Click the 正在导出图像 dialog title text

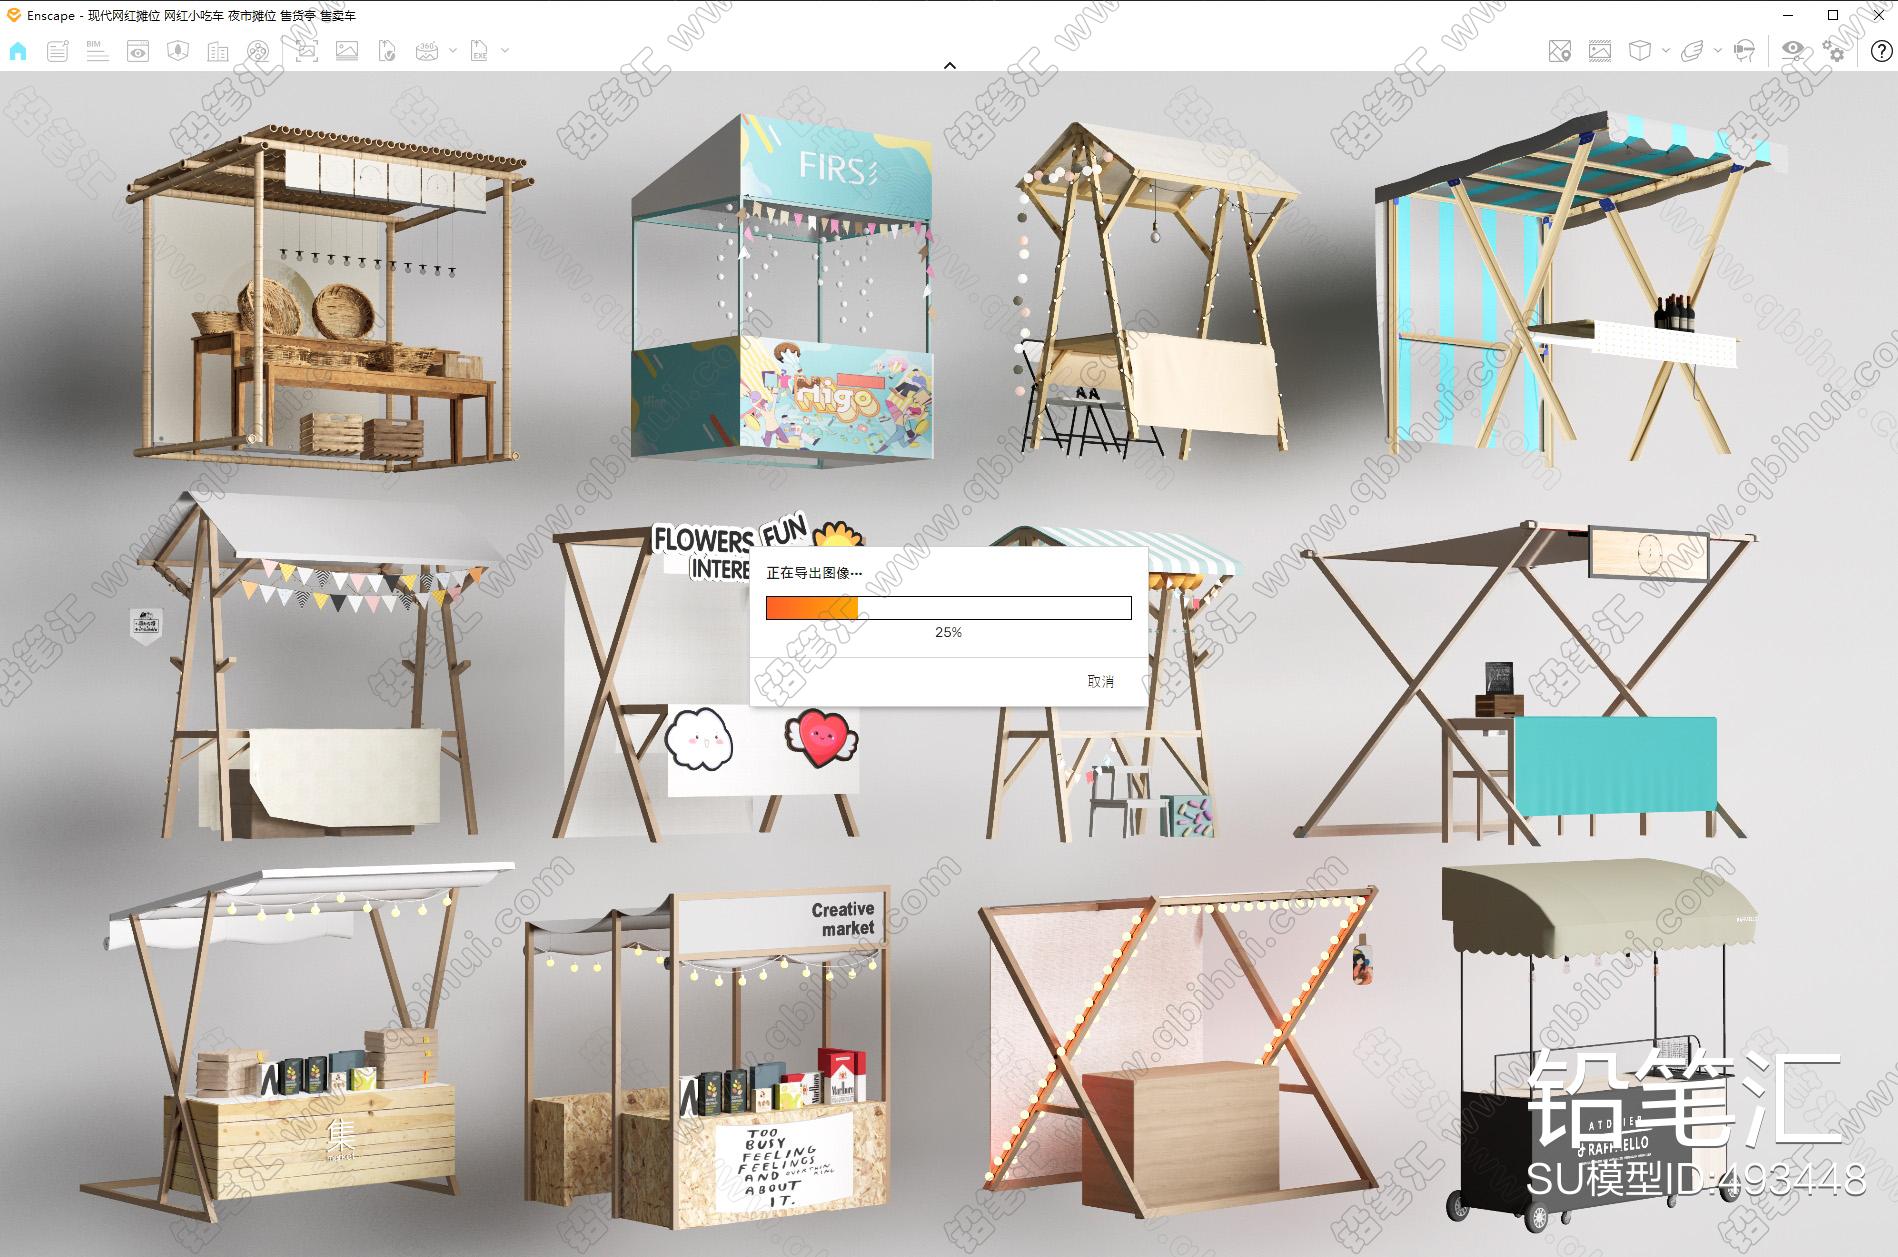click(814, 573)
